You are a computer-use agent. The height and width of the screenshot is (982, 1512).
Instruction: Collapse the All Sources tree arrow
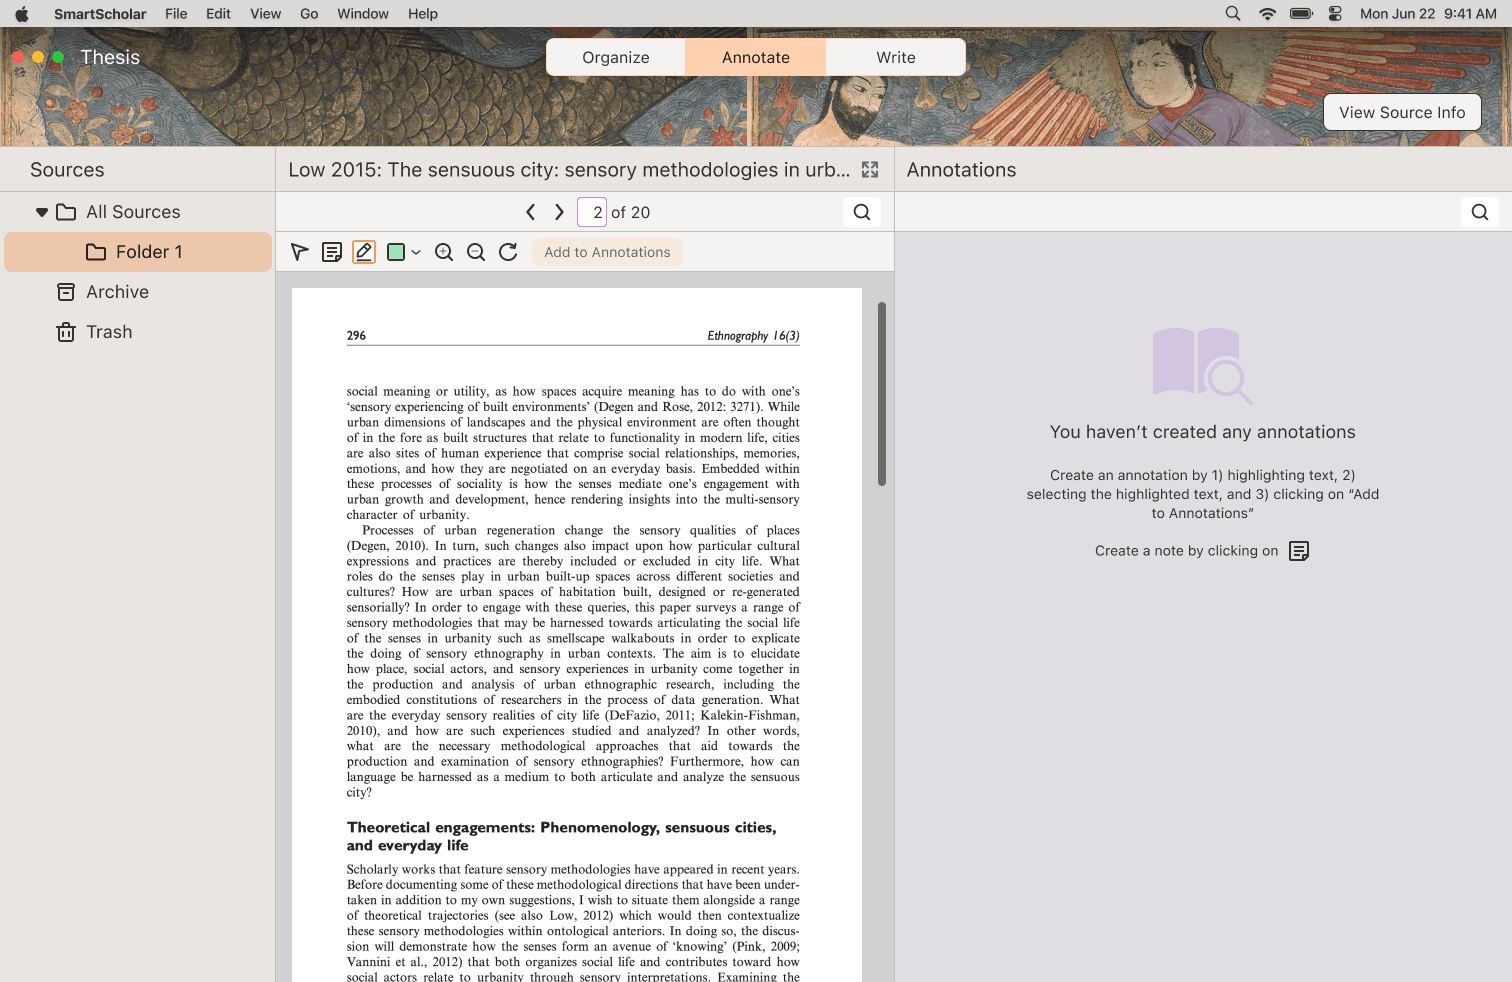pyautogui.click(x=41, y=212)
